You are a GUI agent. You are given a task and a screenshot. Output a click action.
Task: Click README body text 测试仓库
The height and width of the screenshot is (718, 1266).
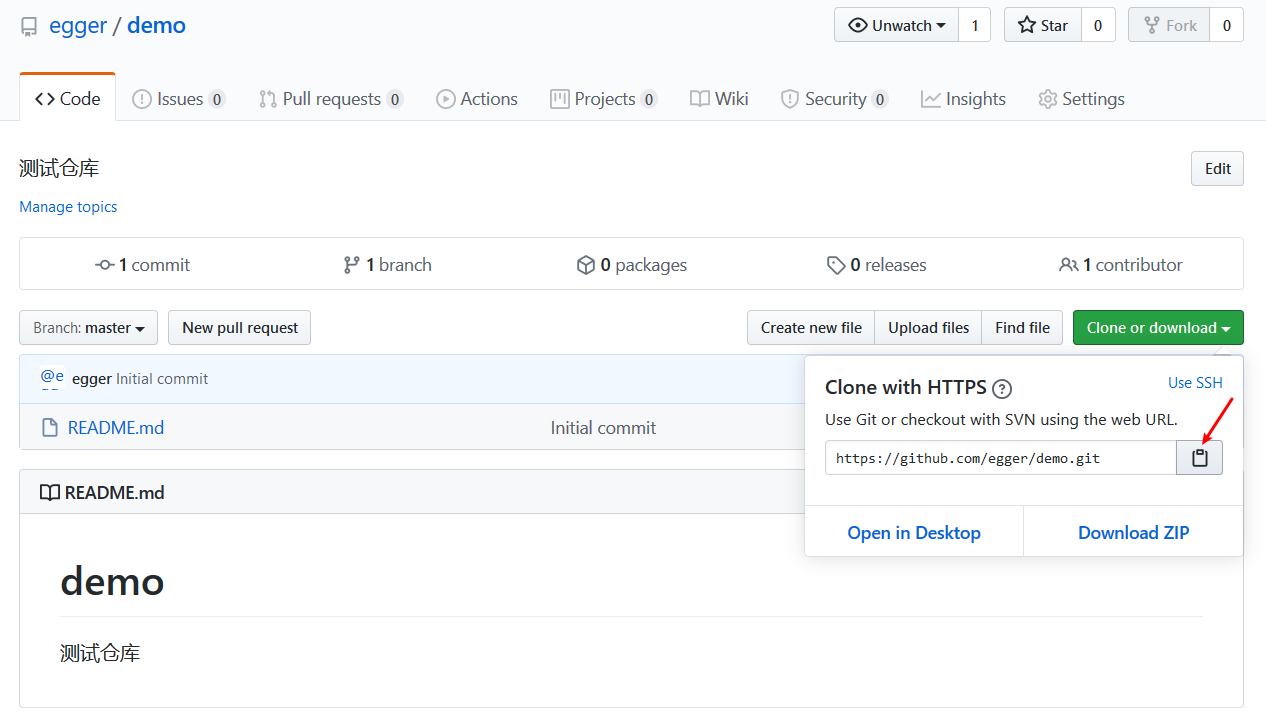pyautogui.click(x=100, y=654)
